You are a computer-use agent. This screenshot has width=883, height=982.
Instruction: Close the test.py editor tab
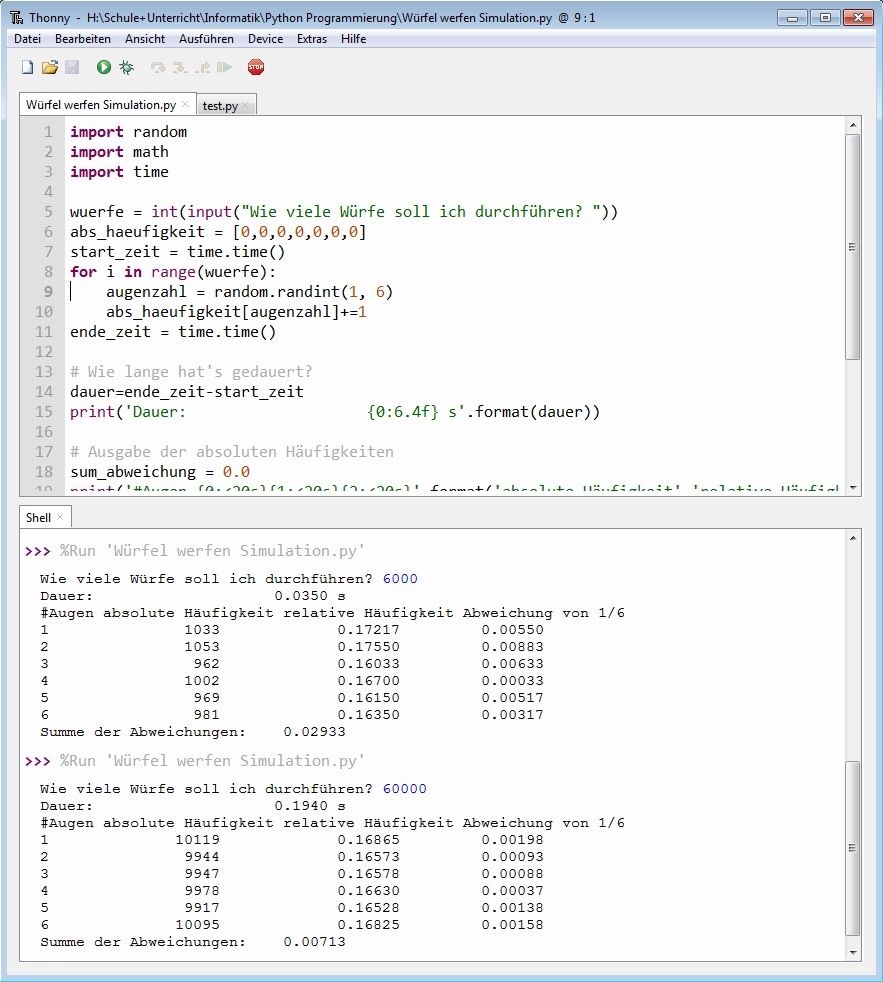[246, 105]
